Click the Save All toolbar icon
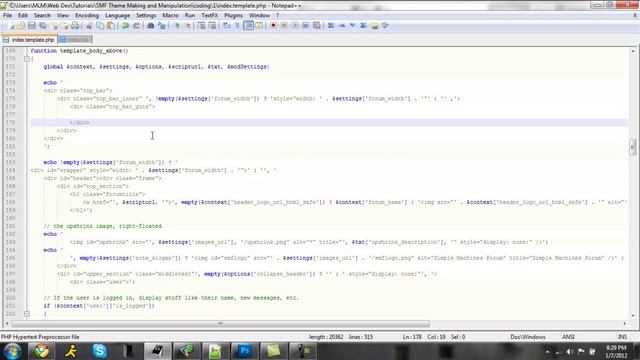 [42, 26]
